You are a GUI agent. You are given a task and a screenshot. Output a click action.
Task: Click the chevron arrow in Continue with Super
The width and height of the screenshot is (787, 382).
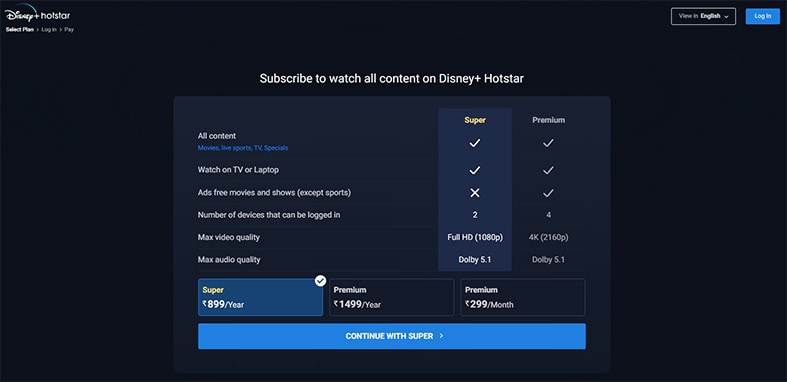pos(441,336)
